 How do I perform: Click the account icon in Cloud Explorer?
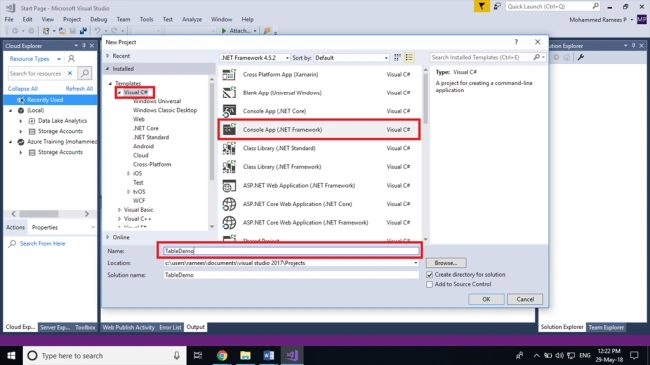point(71,58)
